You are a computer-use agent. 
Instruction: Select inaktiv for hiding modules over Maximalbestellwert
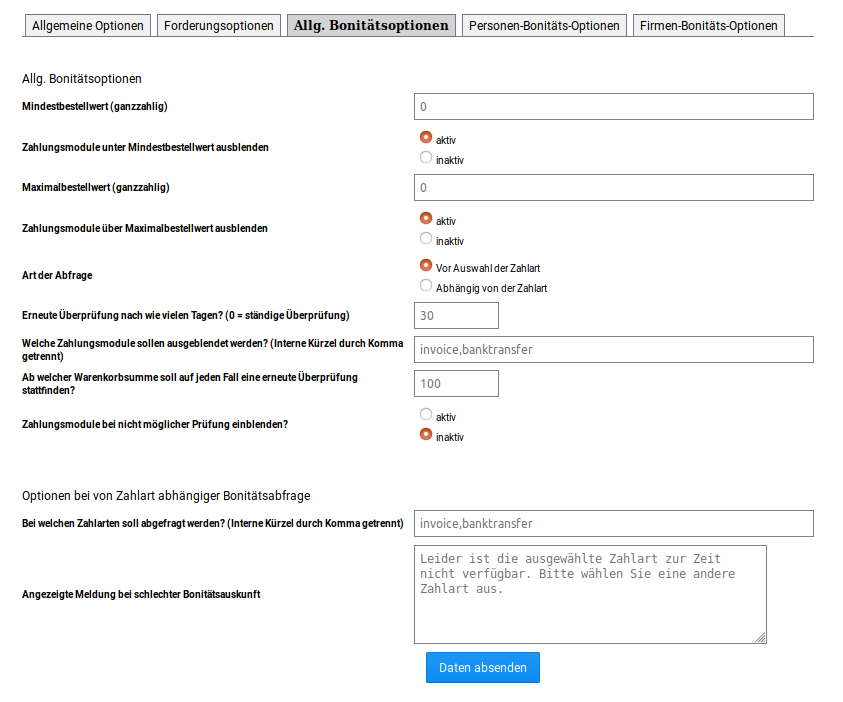(x=426, y=239)
